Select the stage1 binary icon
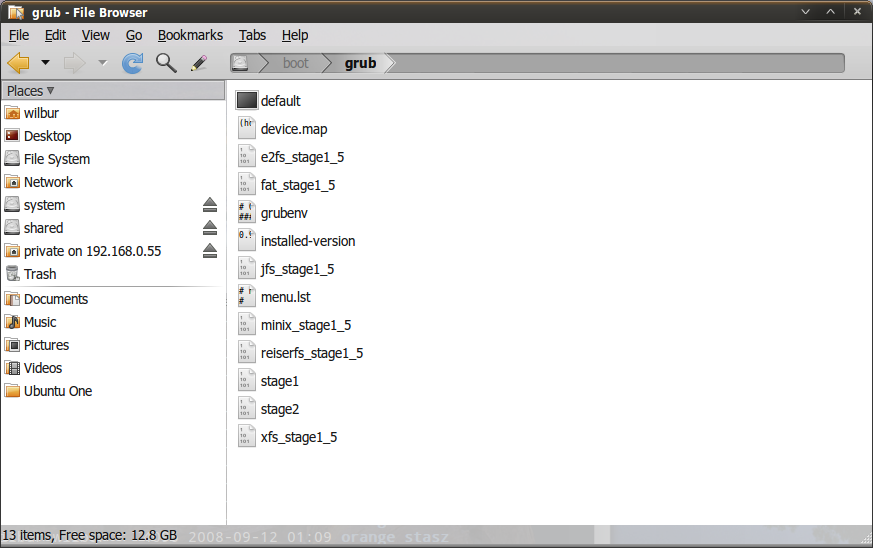Viewport: 873px width, 548px height. pos(247,381)
